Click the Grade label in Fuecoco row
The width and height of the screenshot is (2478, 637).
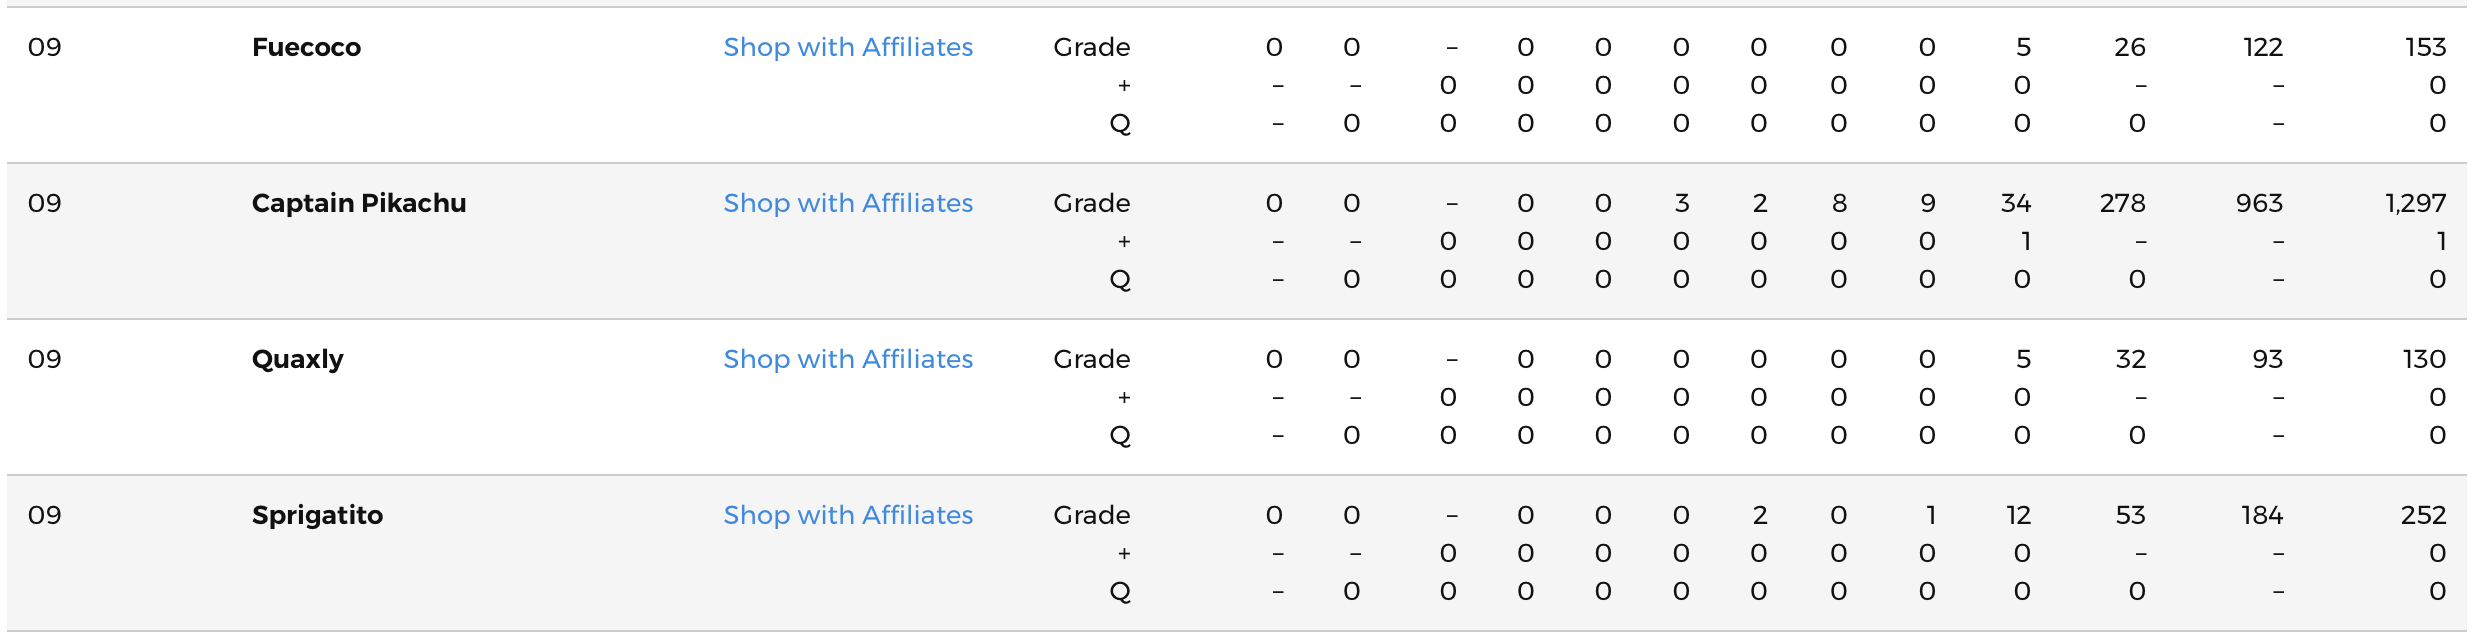click(1092, 47)
